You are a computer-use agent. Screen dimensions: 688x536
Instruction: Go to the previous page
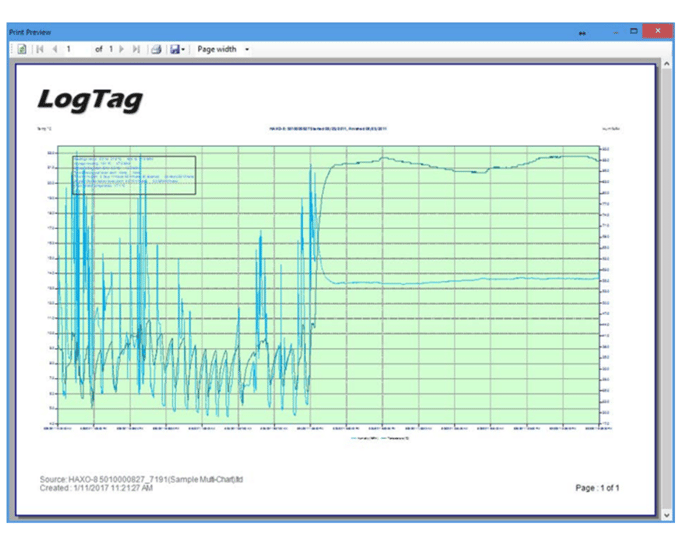point(55,49)
